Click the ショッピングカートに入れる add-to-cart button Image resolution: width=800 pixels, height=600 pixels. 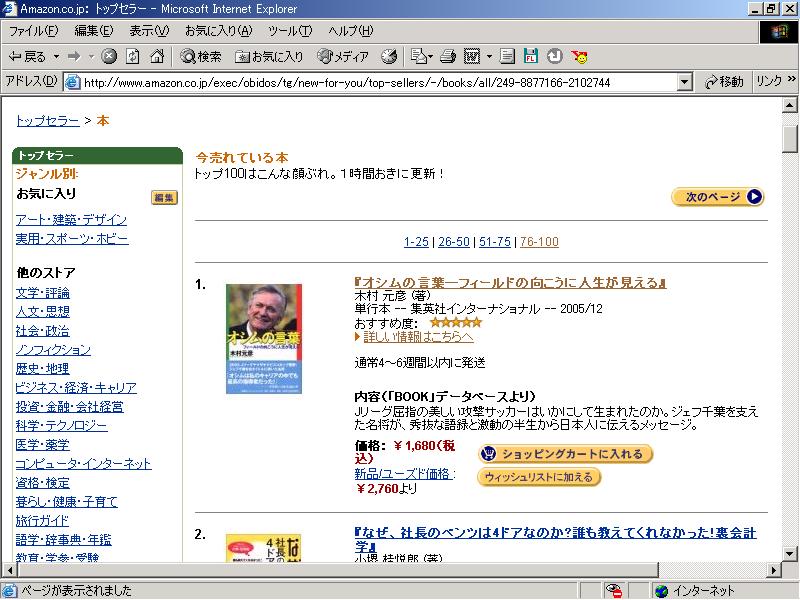pos(565,454)
